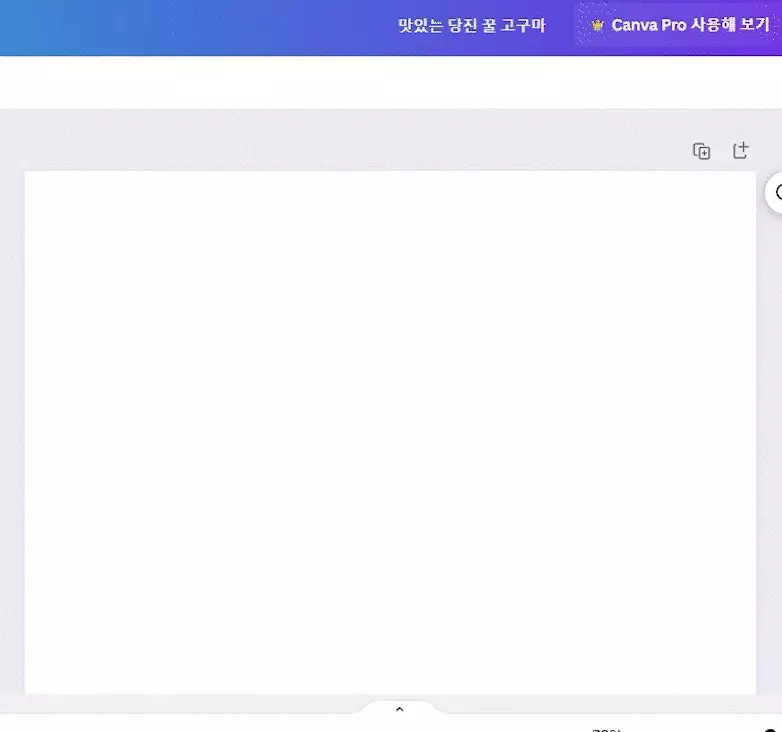Viewport: 782px width, 732px height.
Task: Expand the page thumbnails with the up chevron
Action: pos(399,709)
